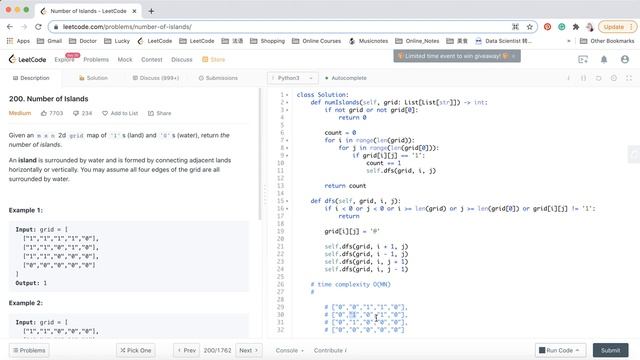Open the Apps bookmark shortcut

pos(18,41)
